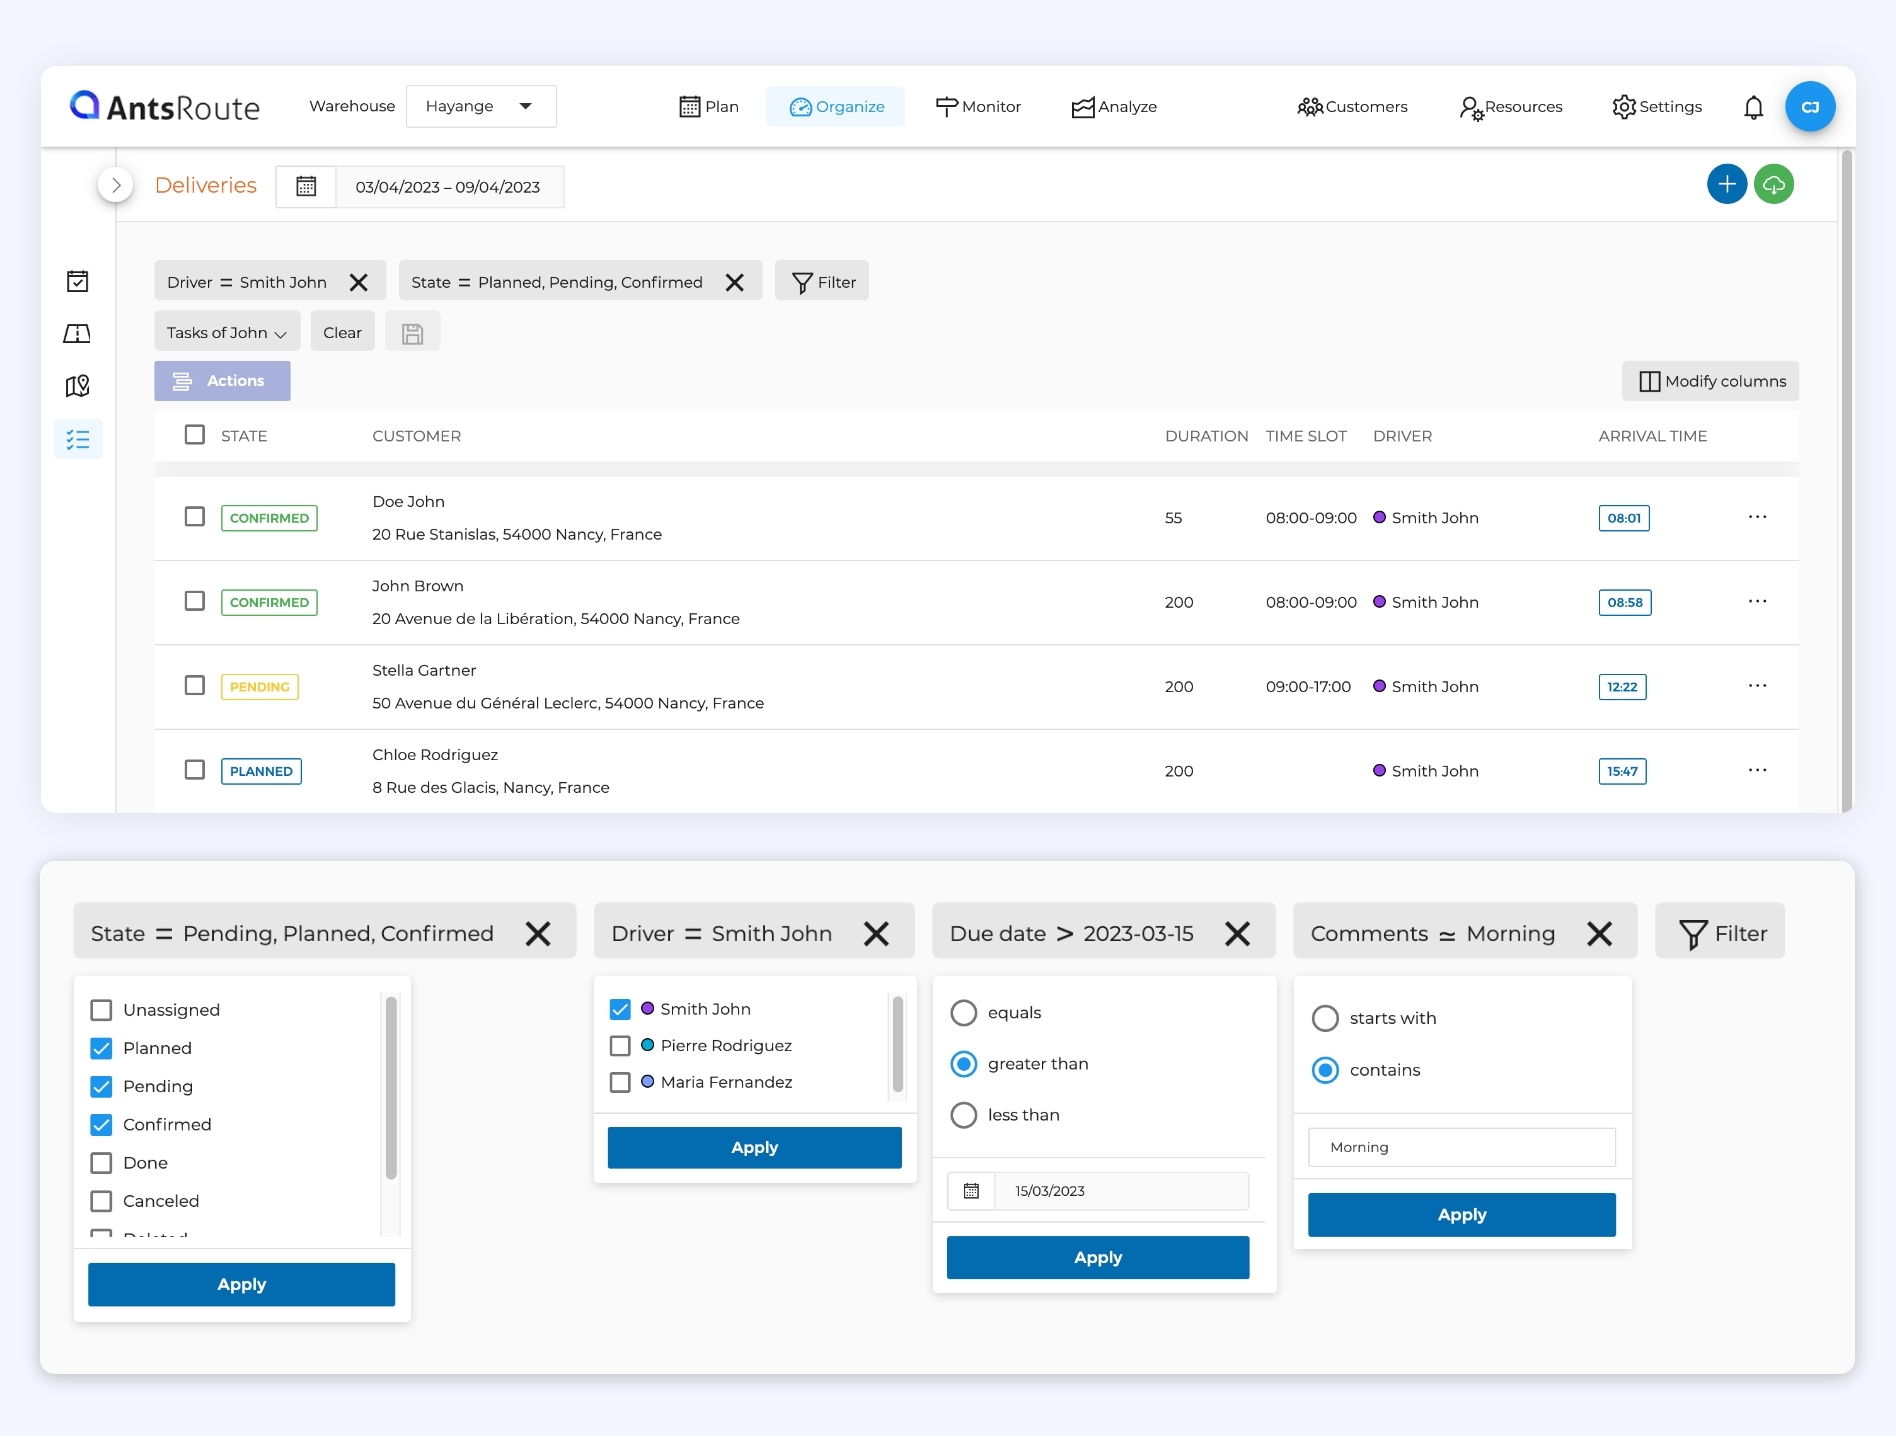Click the Modify columns button
The width and height of the screenshot is (1896, 1437).
1710,381
